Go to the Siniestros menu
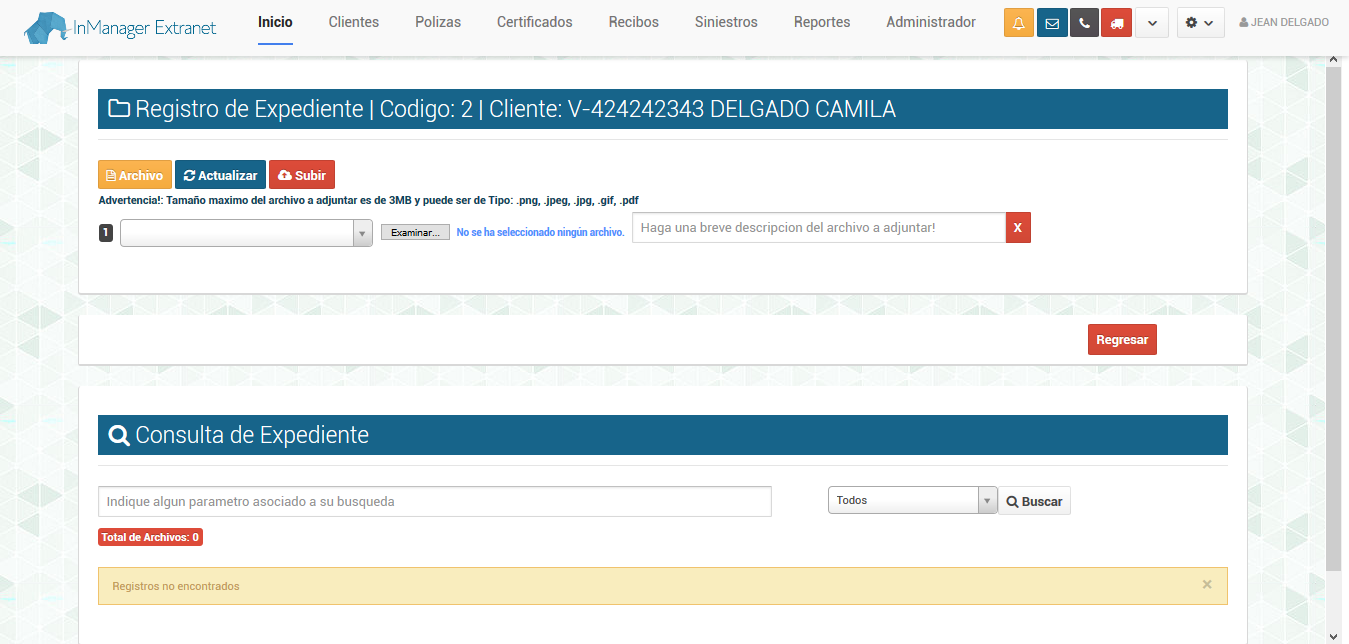Screen dimensions: 1349x644 [x=726, y=22]
